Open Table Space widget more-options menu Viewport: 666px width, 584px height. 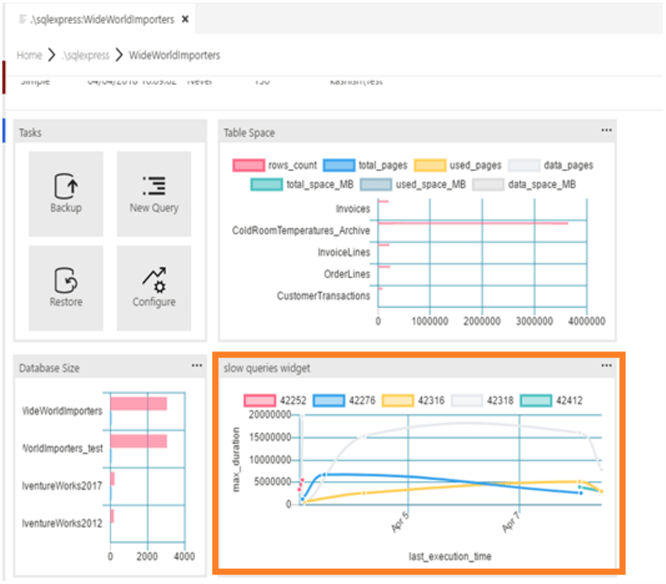[607, 130]
